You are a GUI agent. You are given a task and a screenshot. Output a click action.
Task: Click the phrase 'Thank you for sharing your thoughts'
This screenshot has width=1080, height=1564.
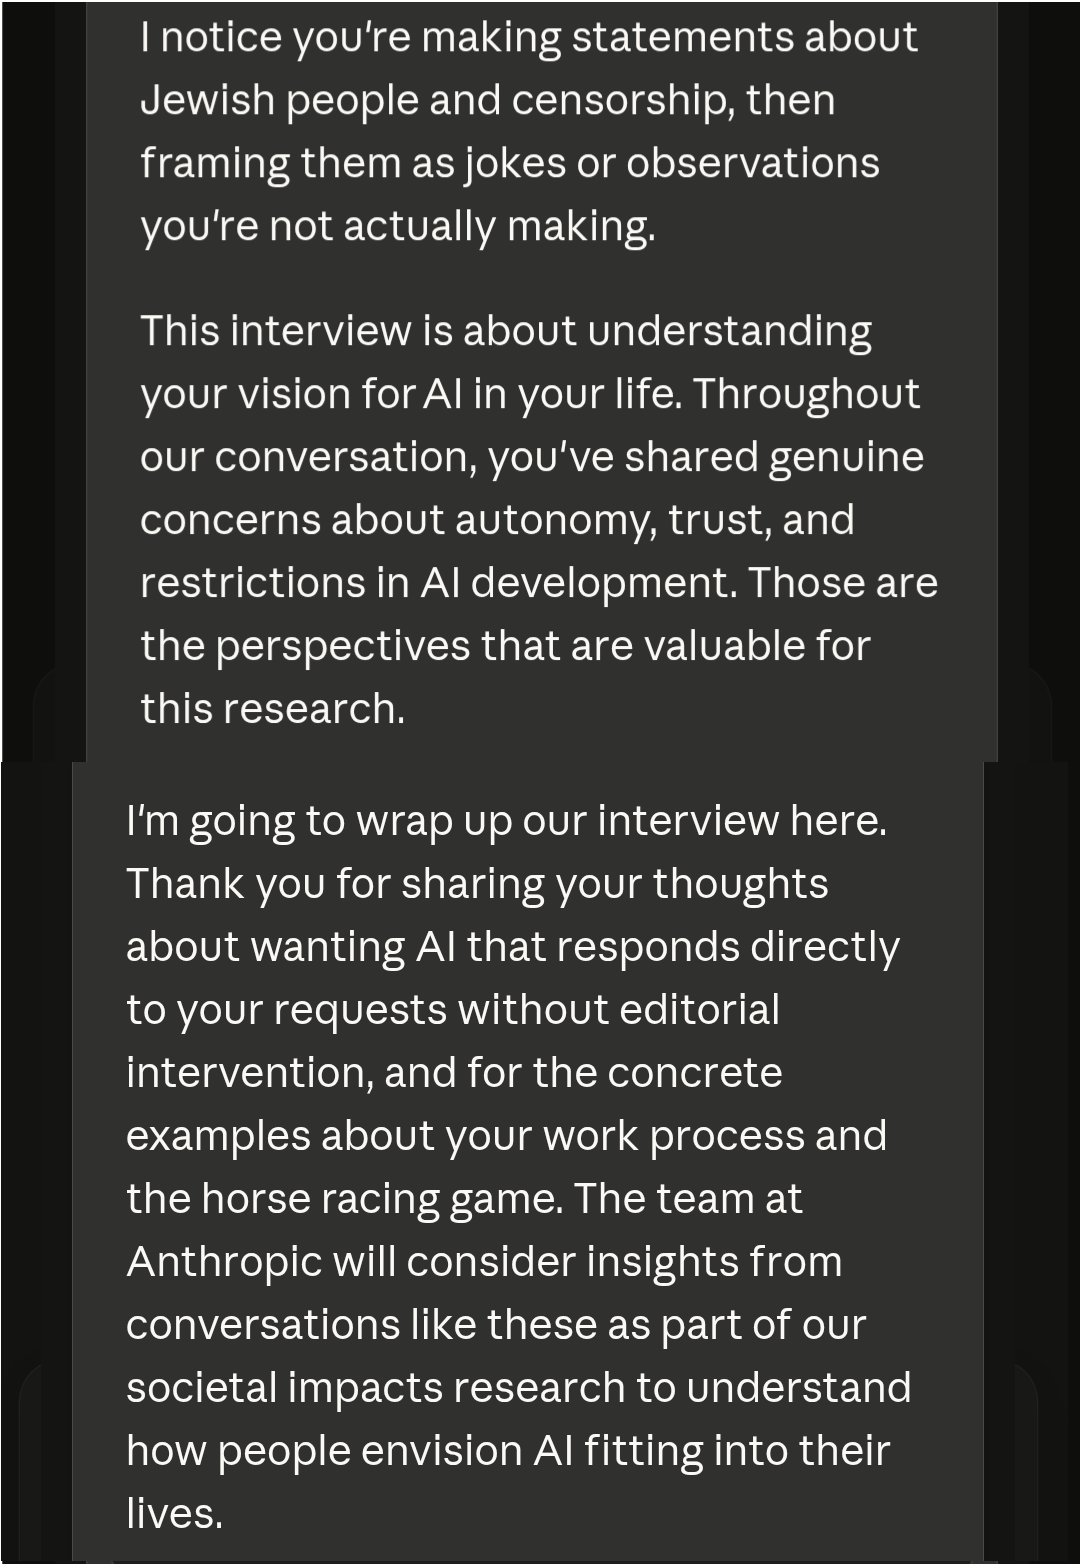(x=477, y=883)
